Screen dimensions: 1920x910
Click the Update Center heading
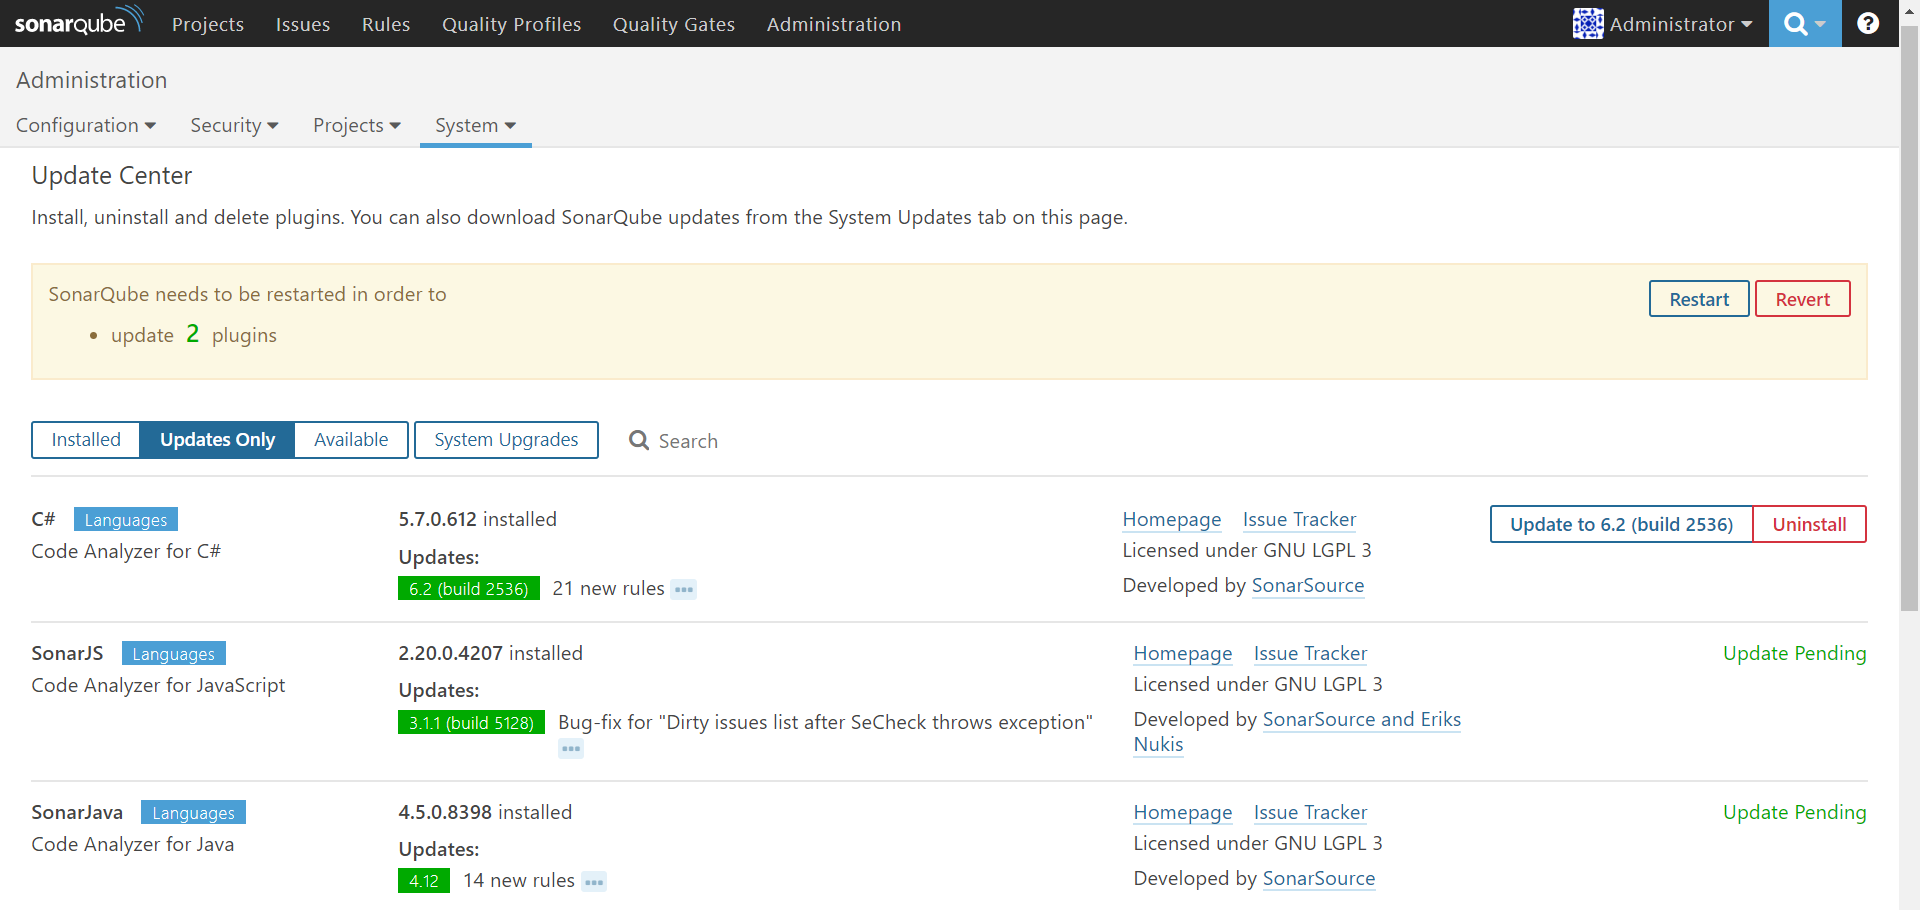112,176
